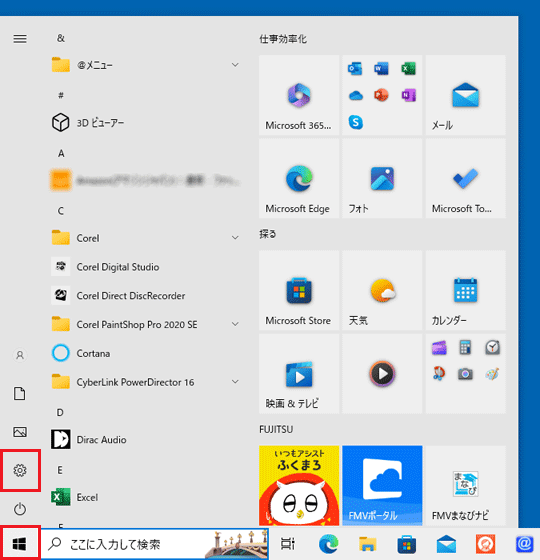
Task: Click the & letter header
Action: pos(61,38)
